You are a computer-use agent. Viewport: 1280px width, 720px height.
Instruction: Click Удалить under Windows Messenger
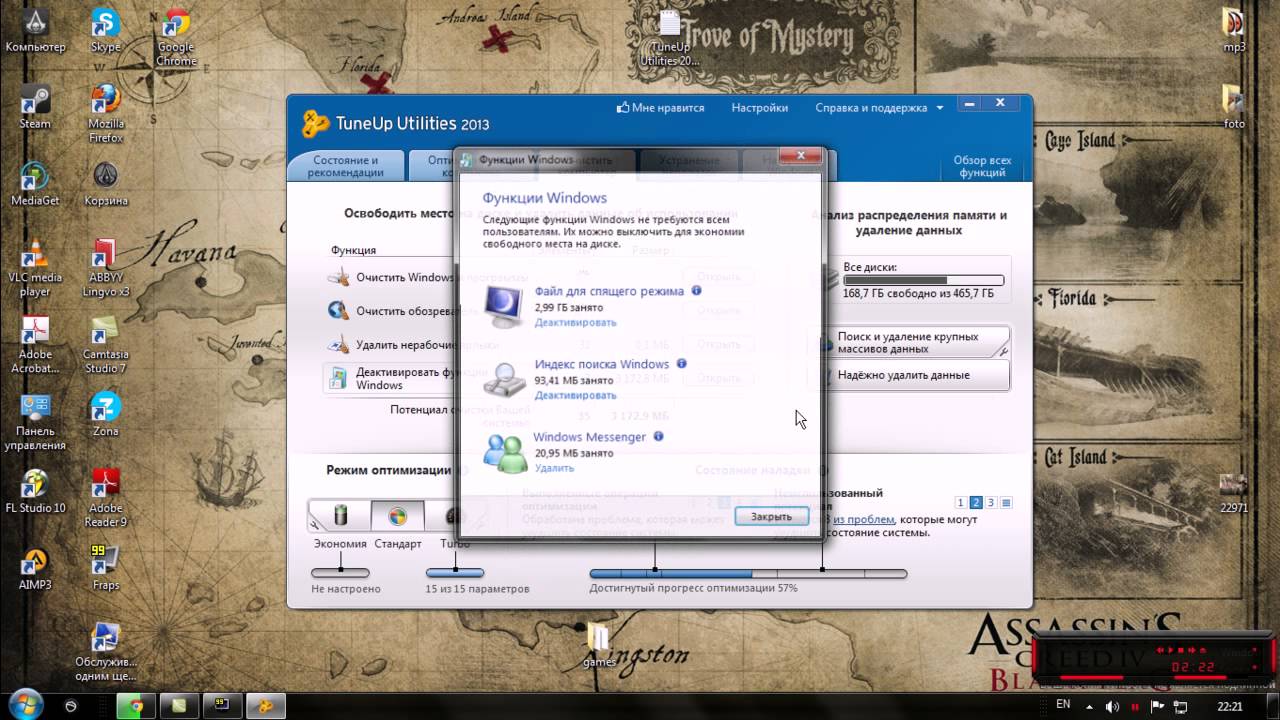[554, 468]
